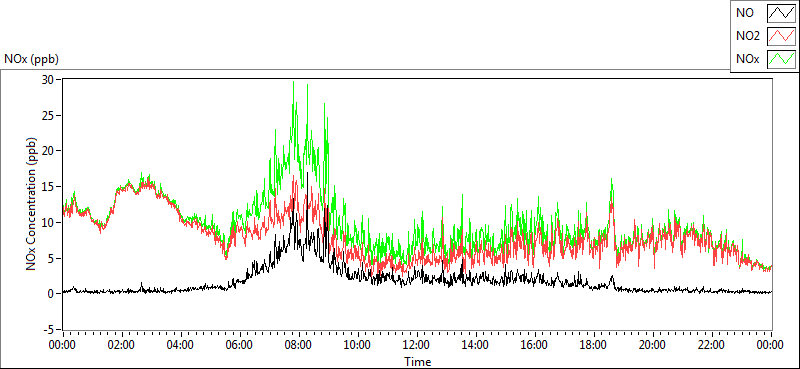Click the 14:00 time axis label
Viewport: 800px width, 369px height.
(x=476, y=346)
